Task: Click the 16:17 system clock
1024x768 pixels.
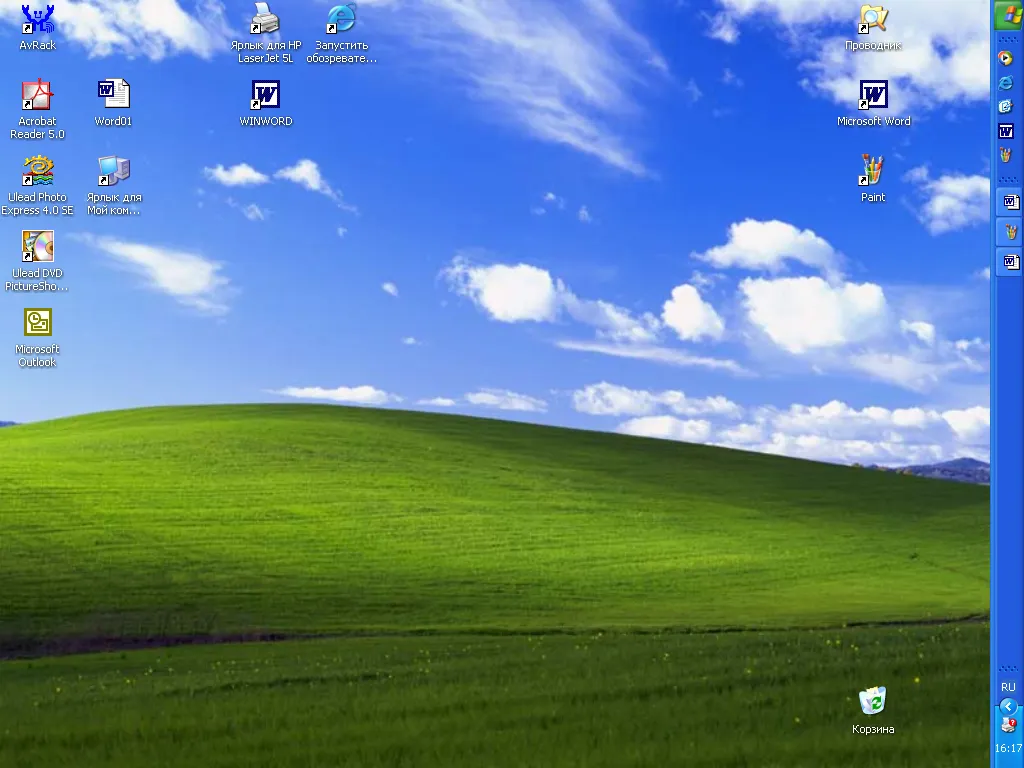Action: click(1008, 748)
